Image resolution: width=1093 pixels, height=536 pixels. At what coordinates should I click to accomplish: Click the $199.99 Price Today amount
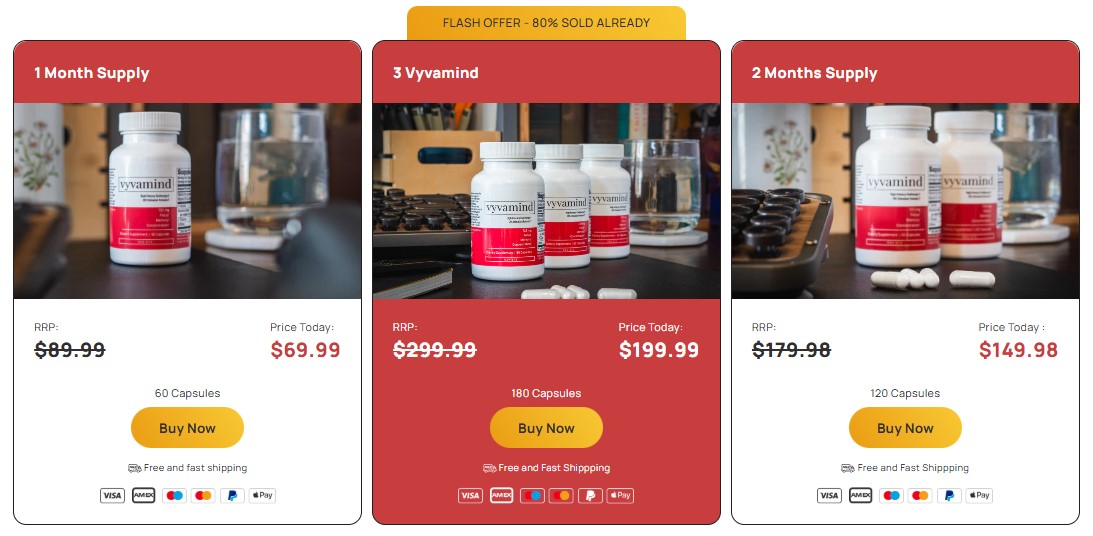coord(659,350)
